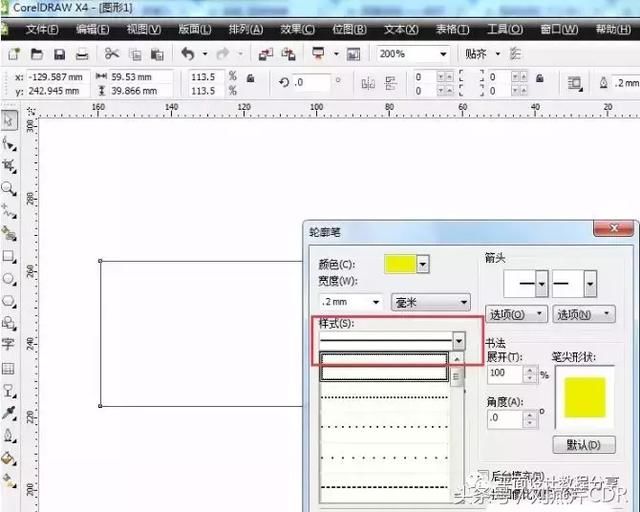Screen dimensions: 640x512
Task: Open the 排列(A) menu
Action: (246, 29)
